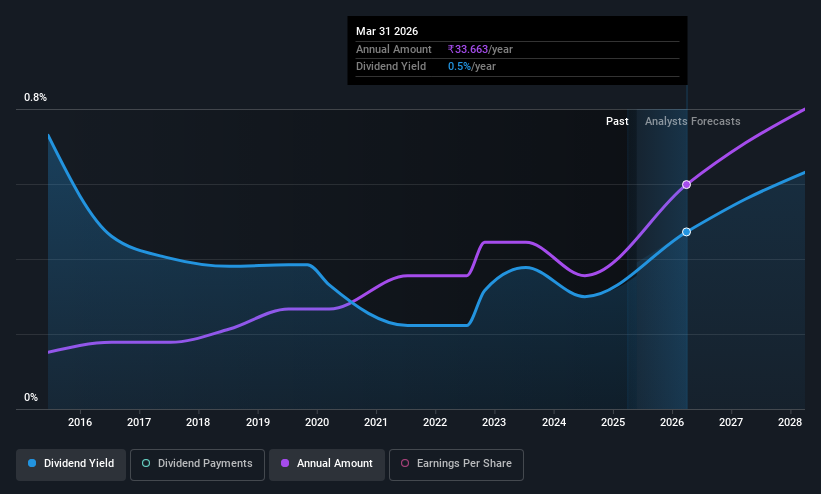This screenshot has height=494, width=821.
Task: Click the 2028 x-axis label
Action: click(790, 422)
